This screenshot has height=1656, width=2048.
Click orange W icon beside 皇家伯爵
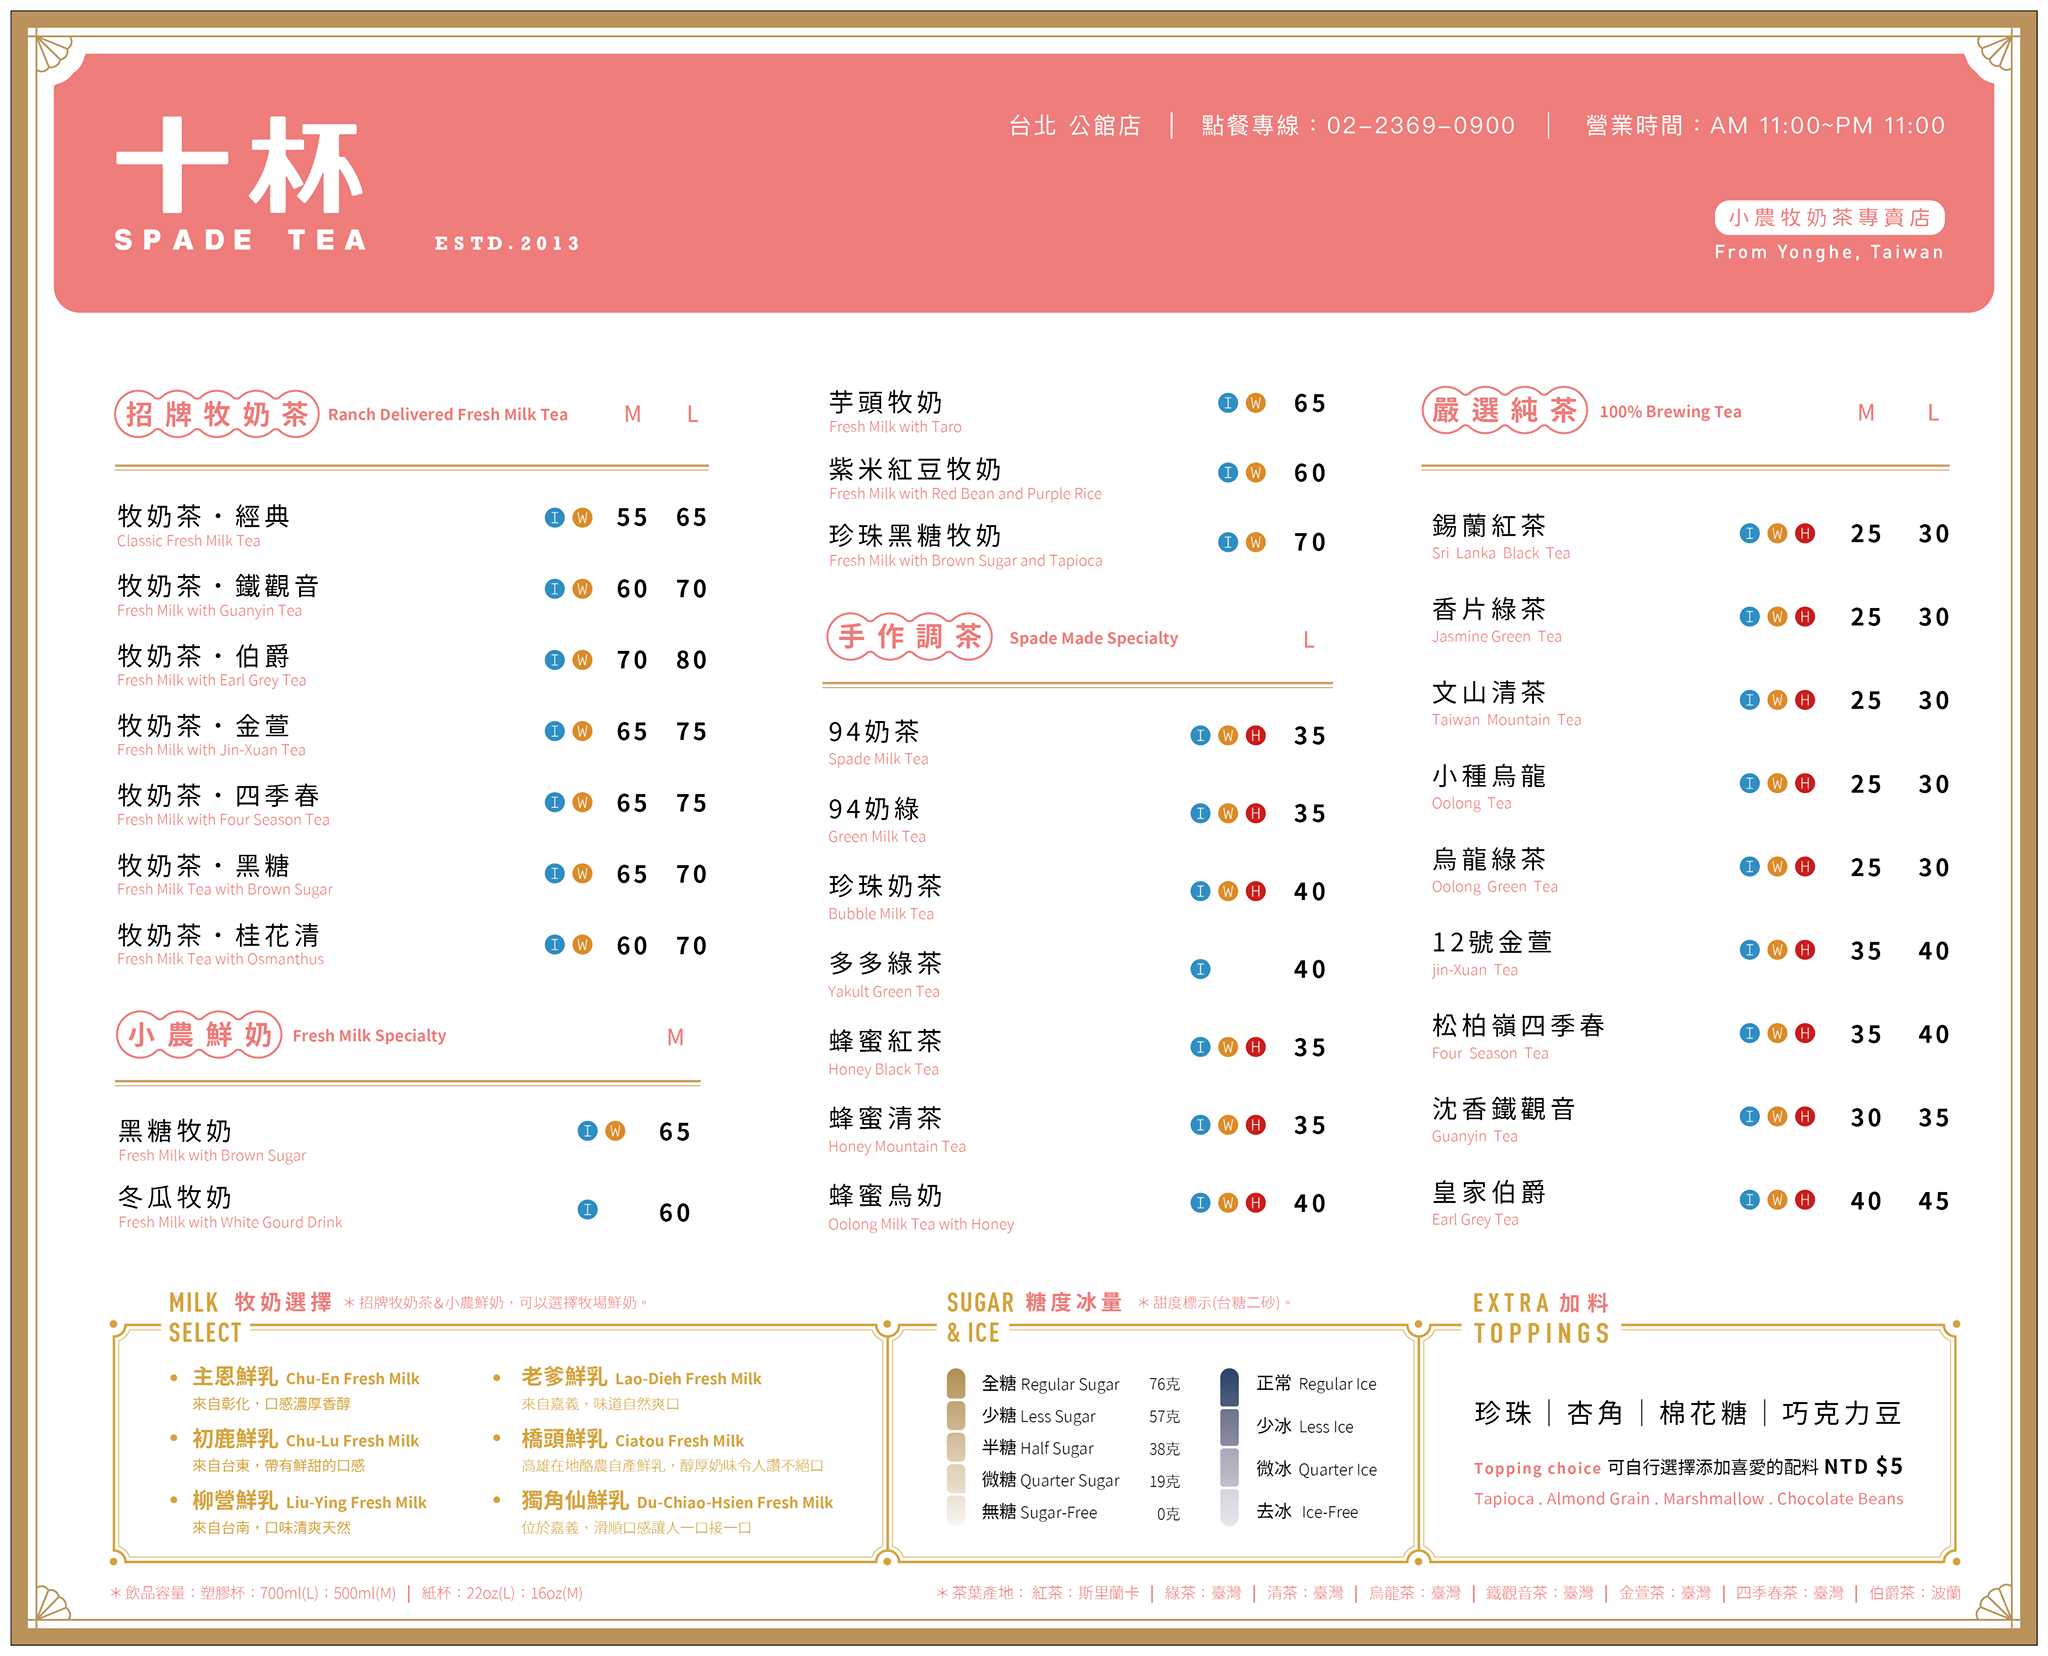tap(1777, 1200)
